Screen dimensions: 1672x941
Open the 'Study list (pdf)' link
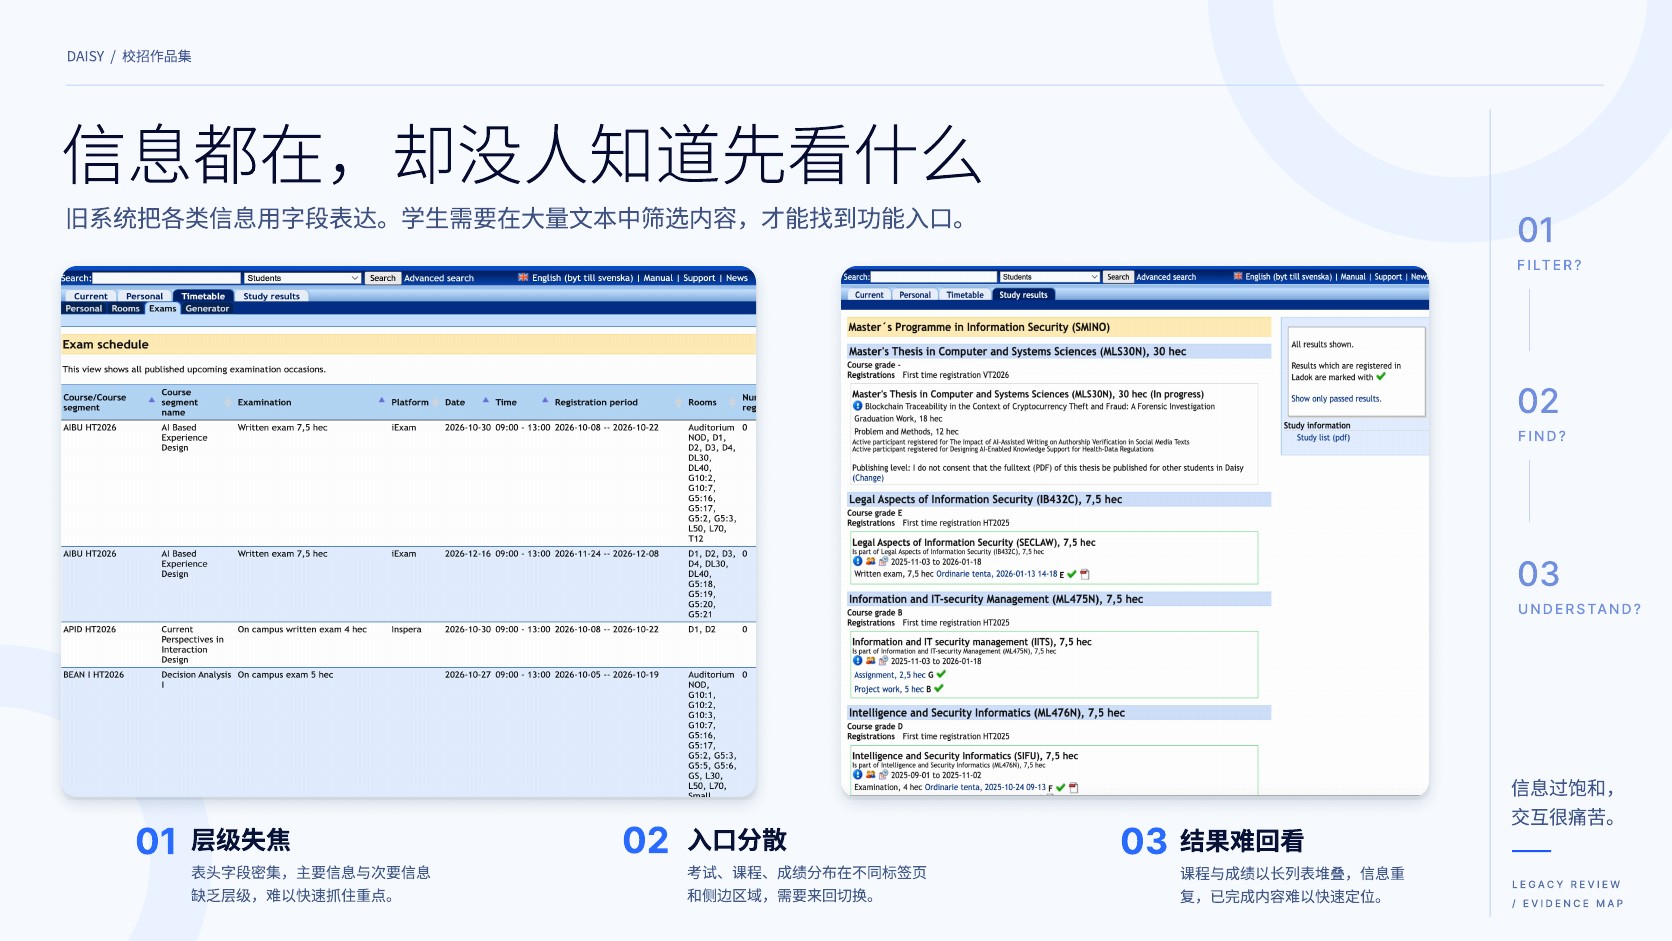[1323, 437]
